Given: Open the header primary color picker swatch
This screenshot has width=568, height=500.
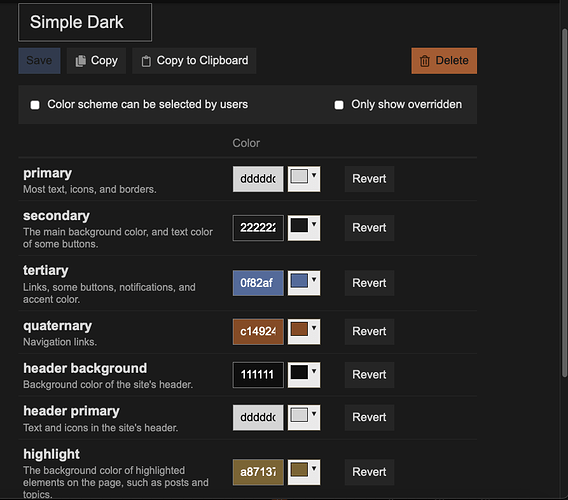Looking at the screenshot, I should 304,418.
